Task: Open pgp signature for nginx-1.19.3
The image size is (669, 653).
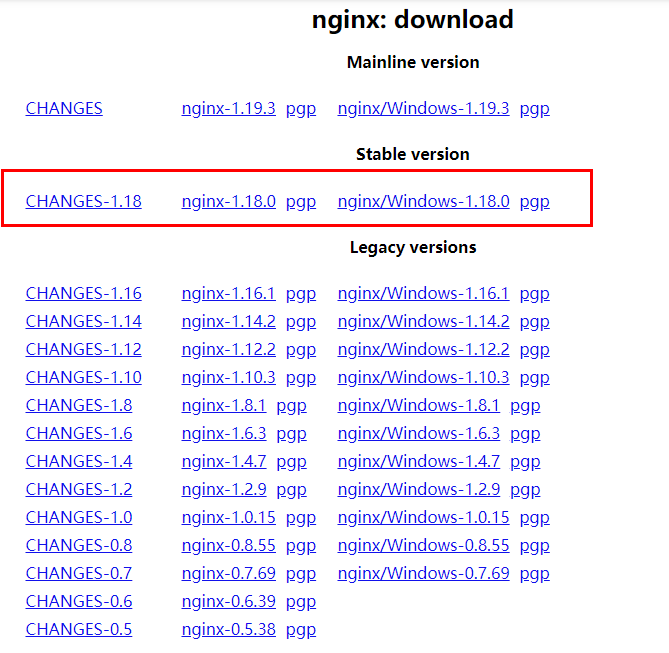Action: (x=301, y=110)
